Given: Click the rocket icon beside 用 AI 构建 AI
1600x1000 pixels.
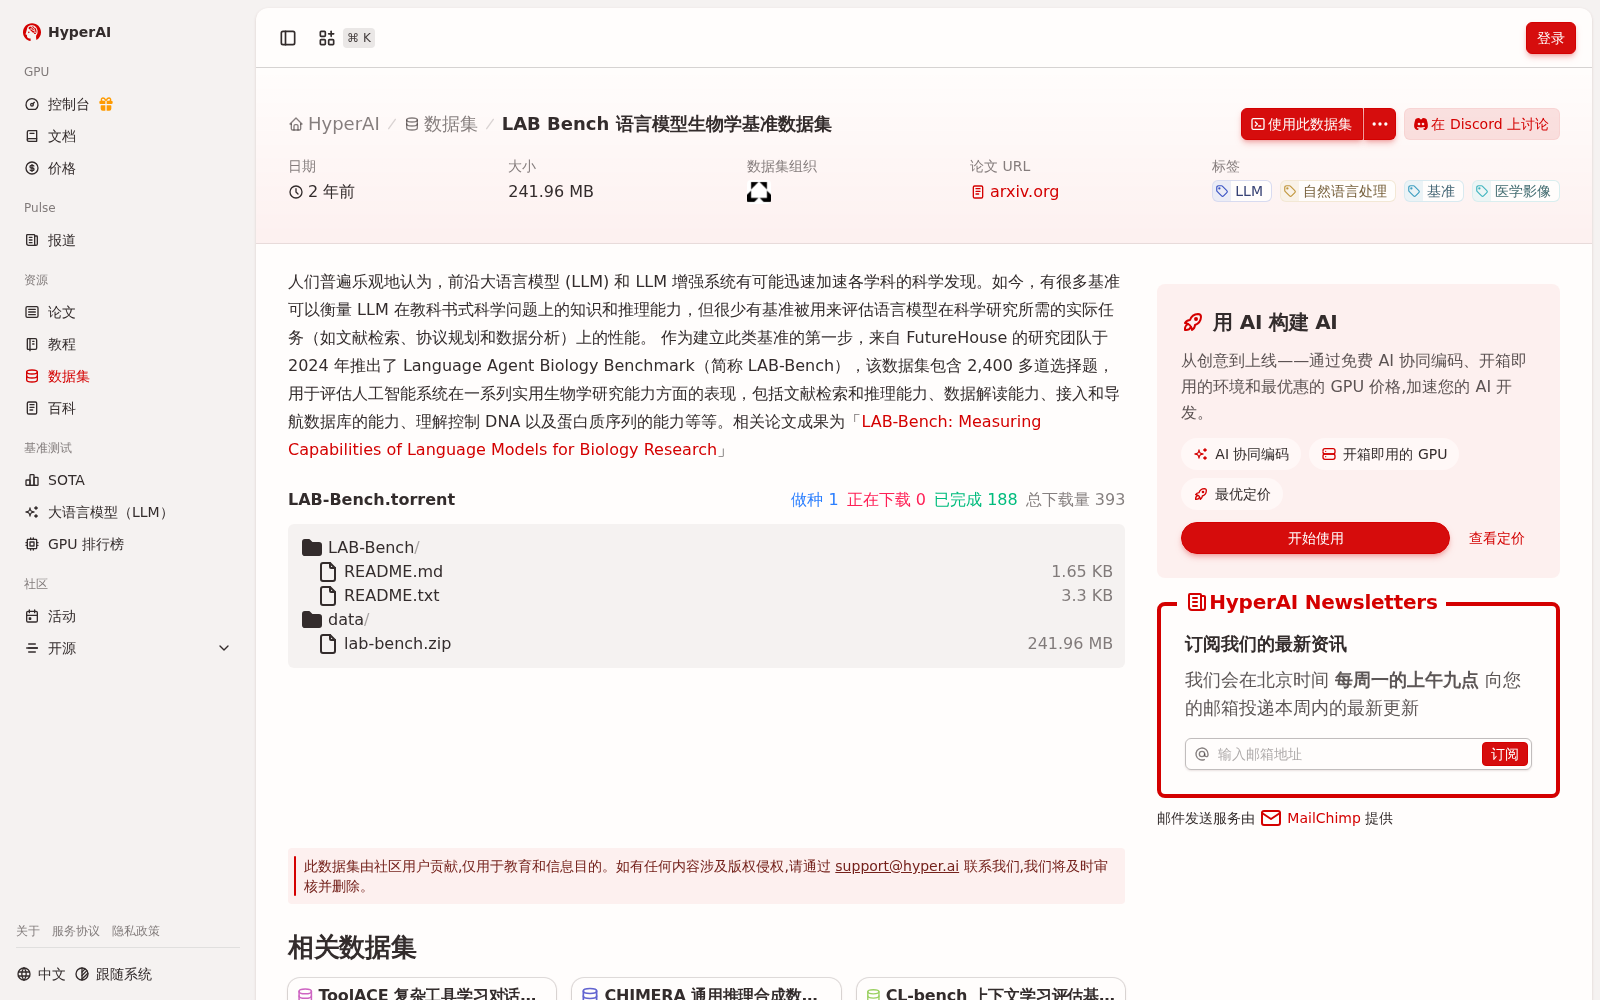Looking at the screenshot, I should point(1193,322).
